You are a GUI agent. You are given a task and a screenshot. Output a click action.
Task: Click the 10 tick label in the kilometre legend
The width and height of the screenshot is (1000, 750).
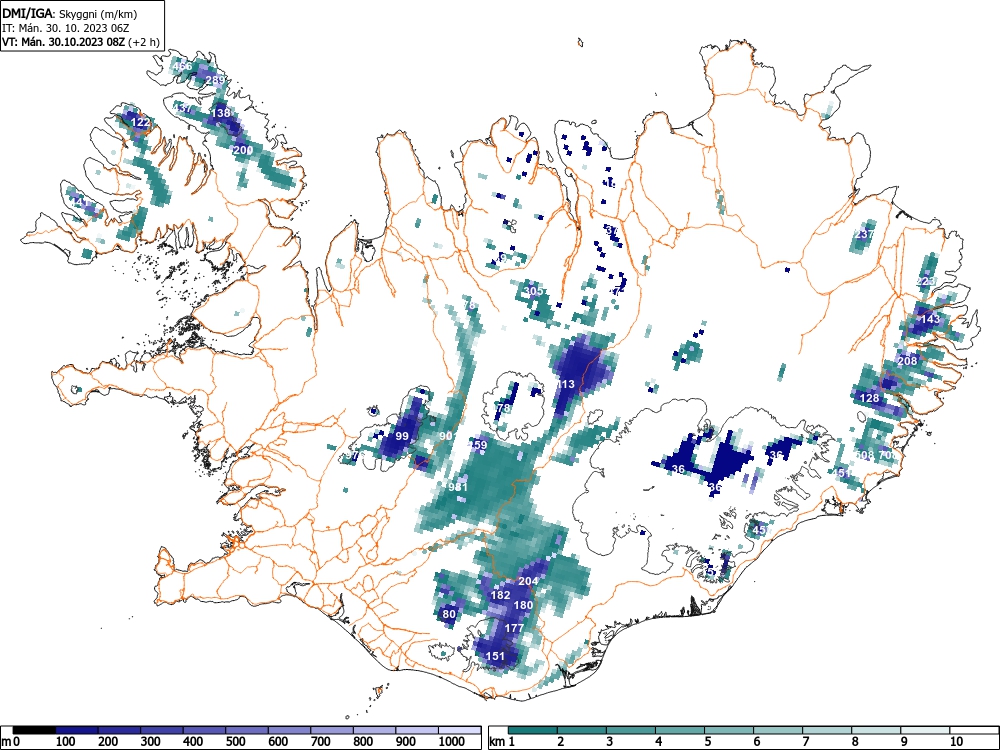tap(956, 741)
